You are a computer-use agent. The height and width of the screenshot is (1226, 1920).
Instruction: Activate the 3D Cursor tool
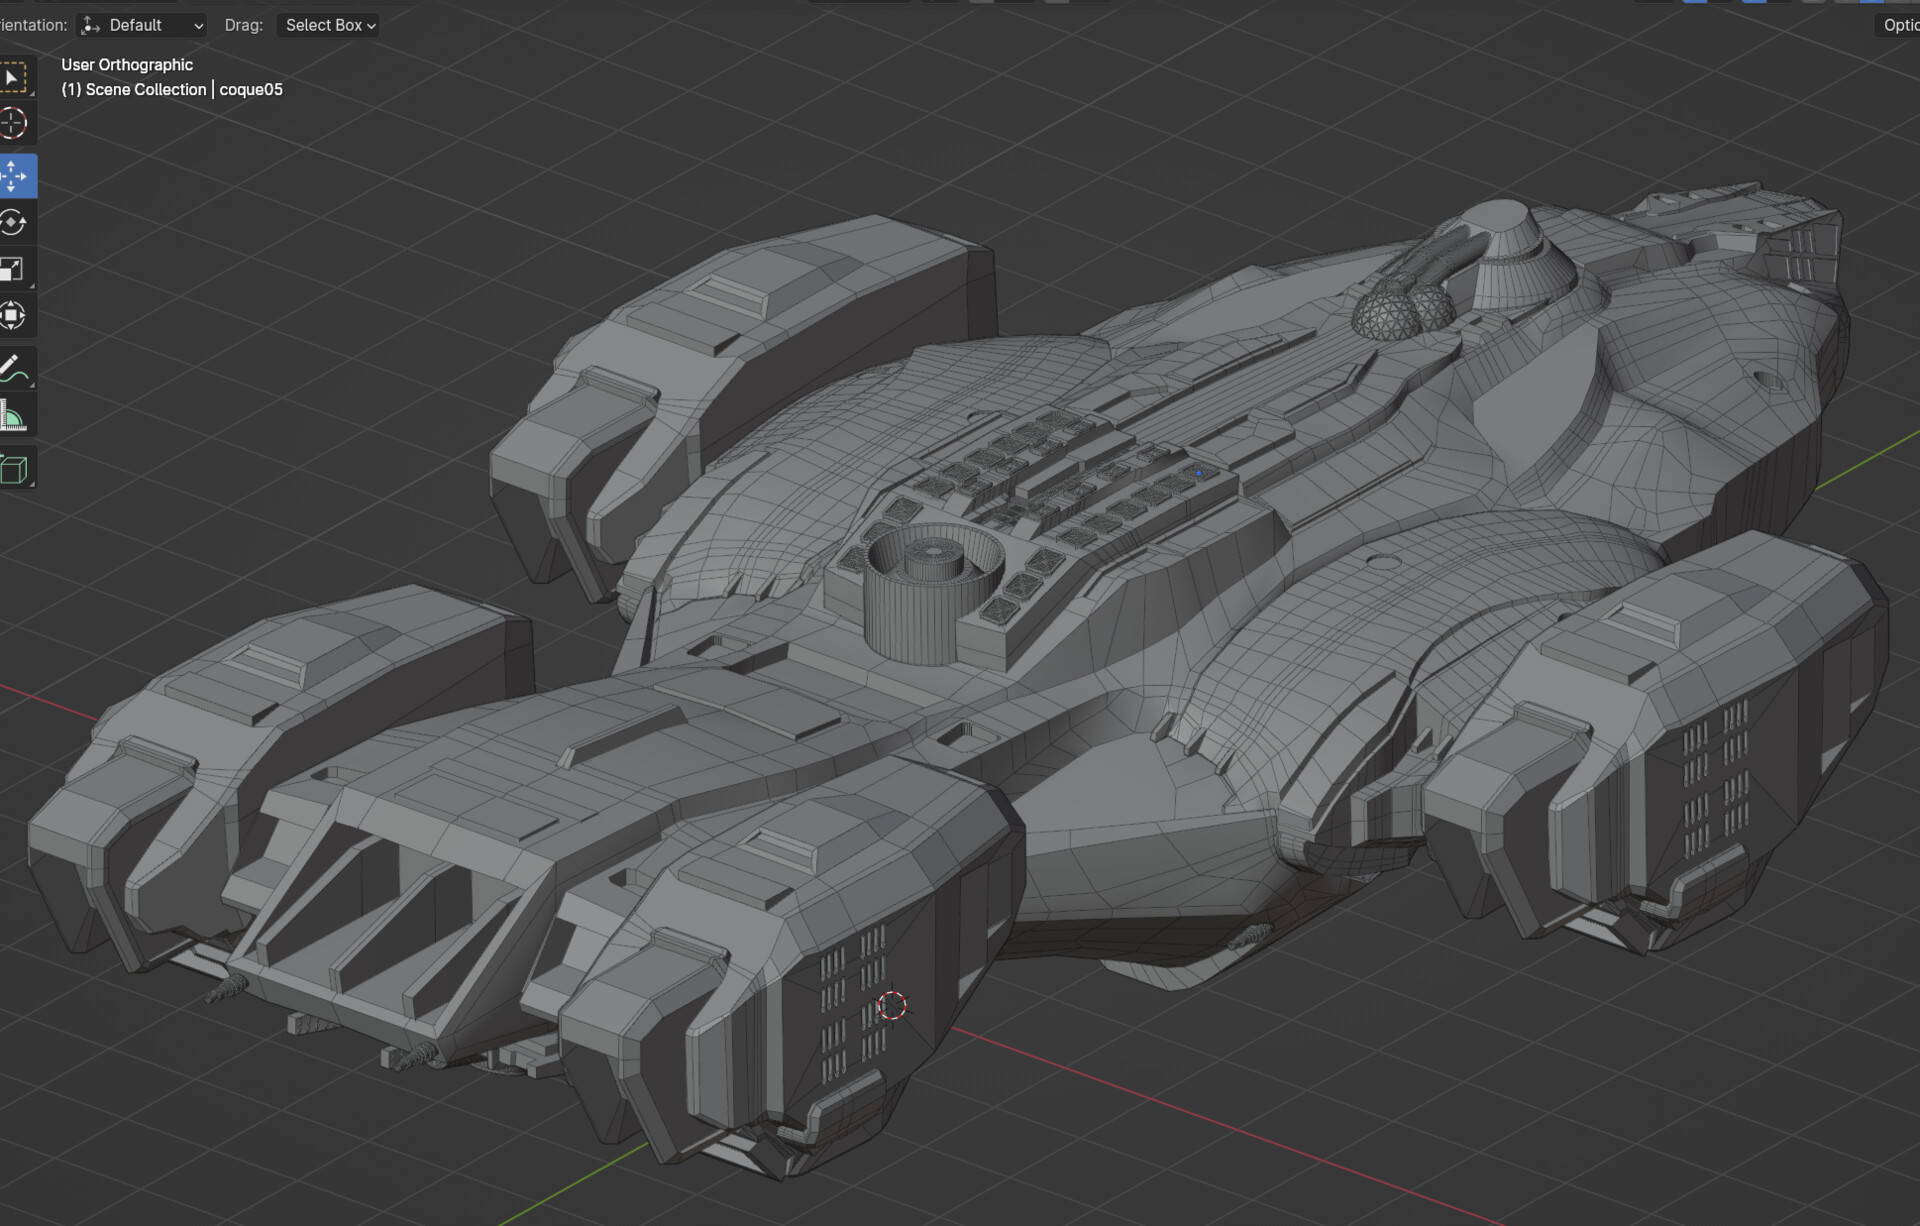coord(14,123)
